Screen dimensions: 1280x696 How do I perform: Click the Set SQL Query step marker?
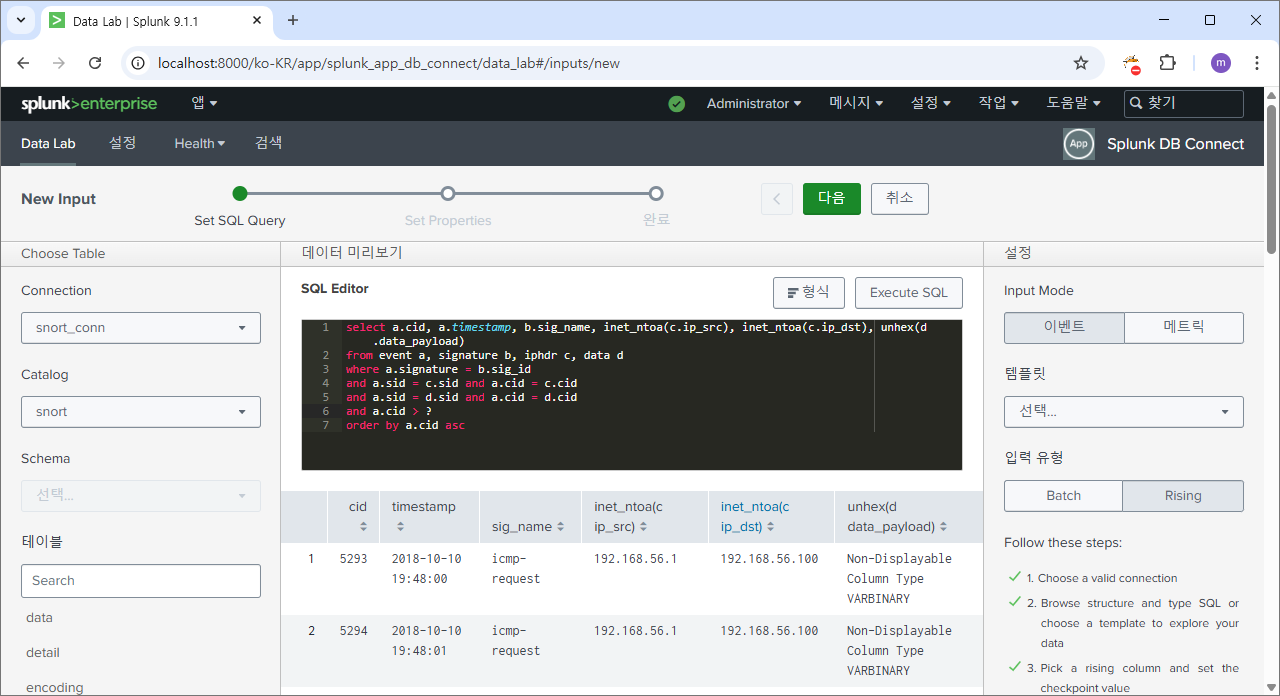(240, 194)
